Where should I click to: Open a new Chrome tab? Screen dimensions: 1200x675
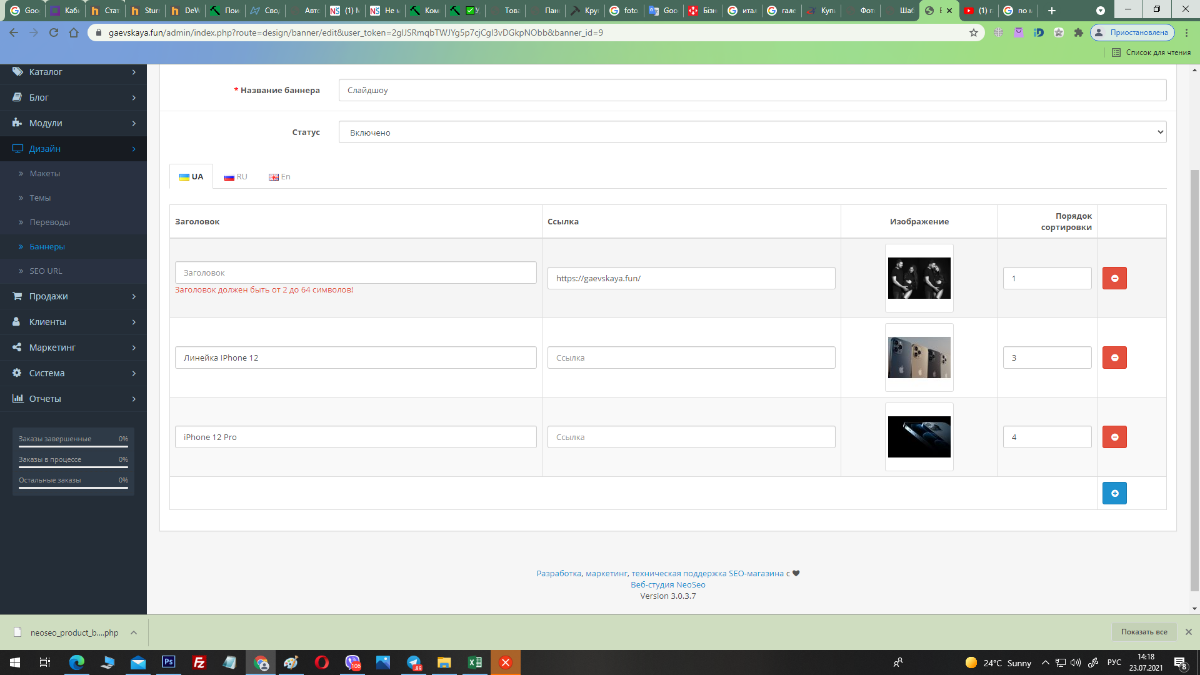point(1051,10)
